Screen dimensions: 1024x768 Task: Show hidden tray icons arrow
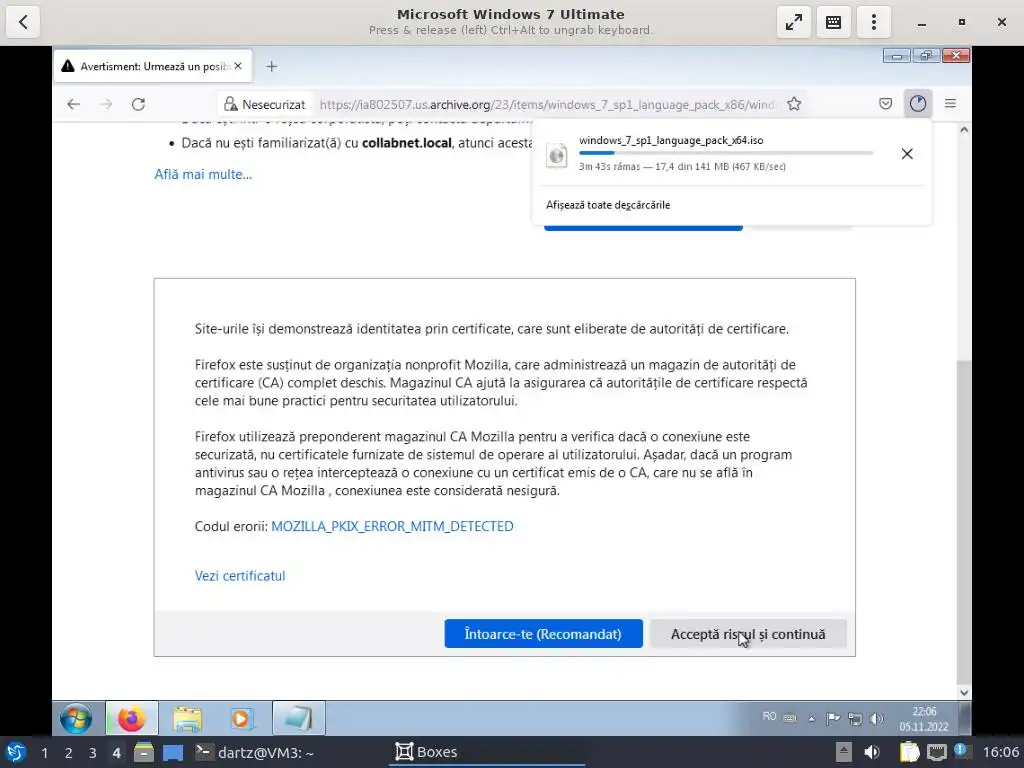click(x=812, y=718)
